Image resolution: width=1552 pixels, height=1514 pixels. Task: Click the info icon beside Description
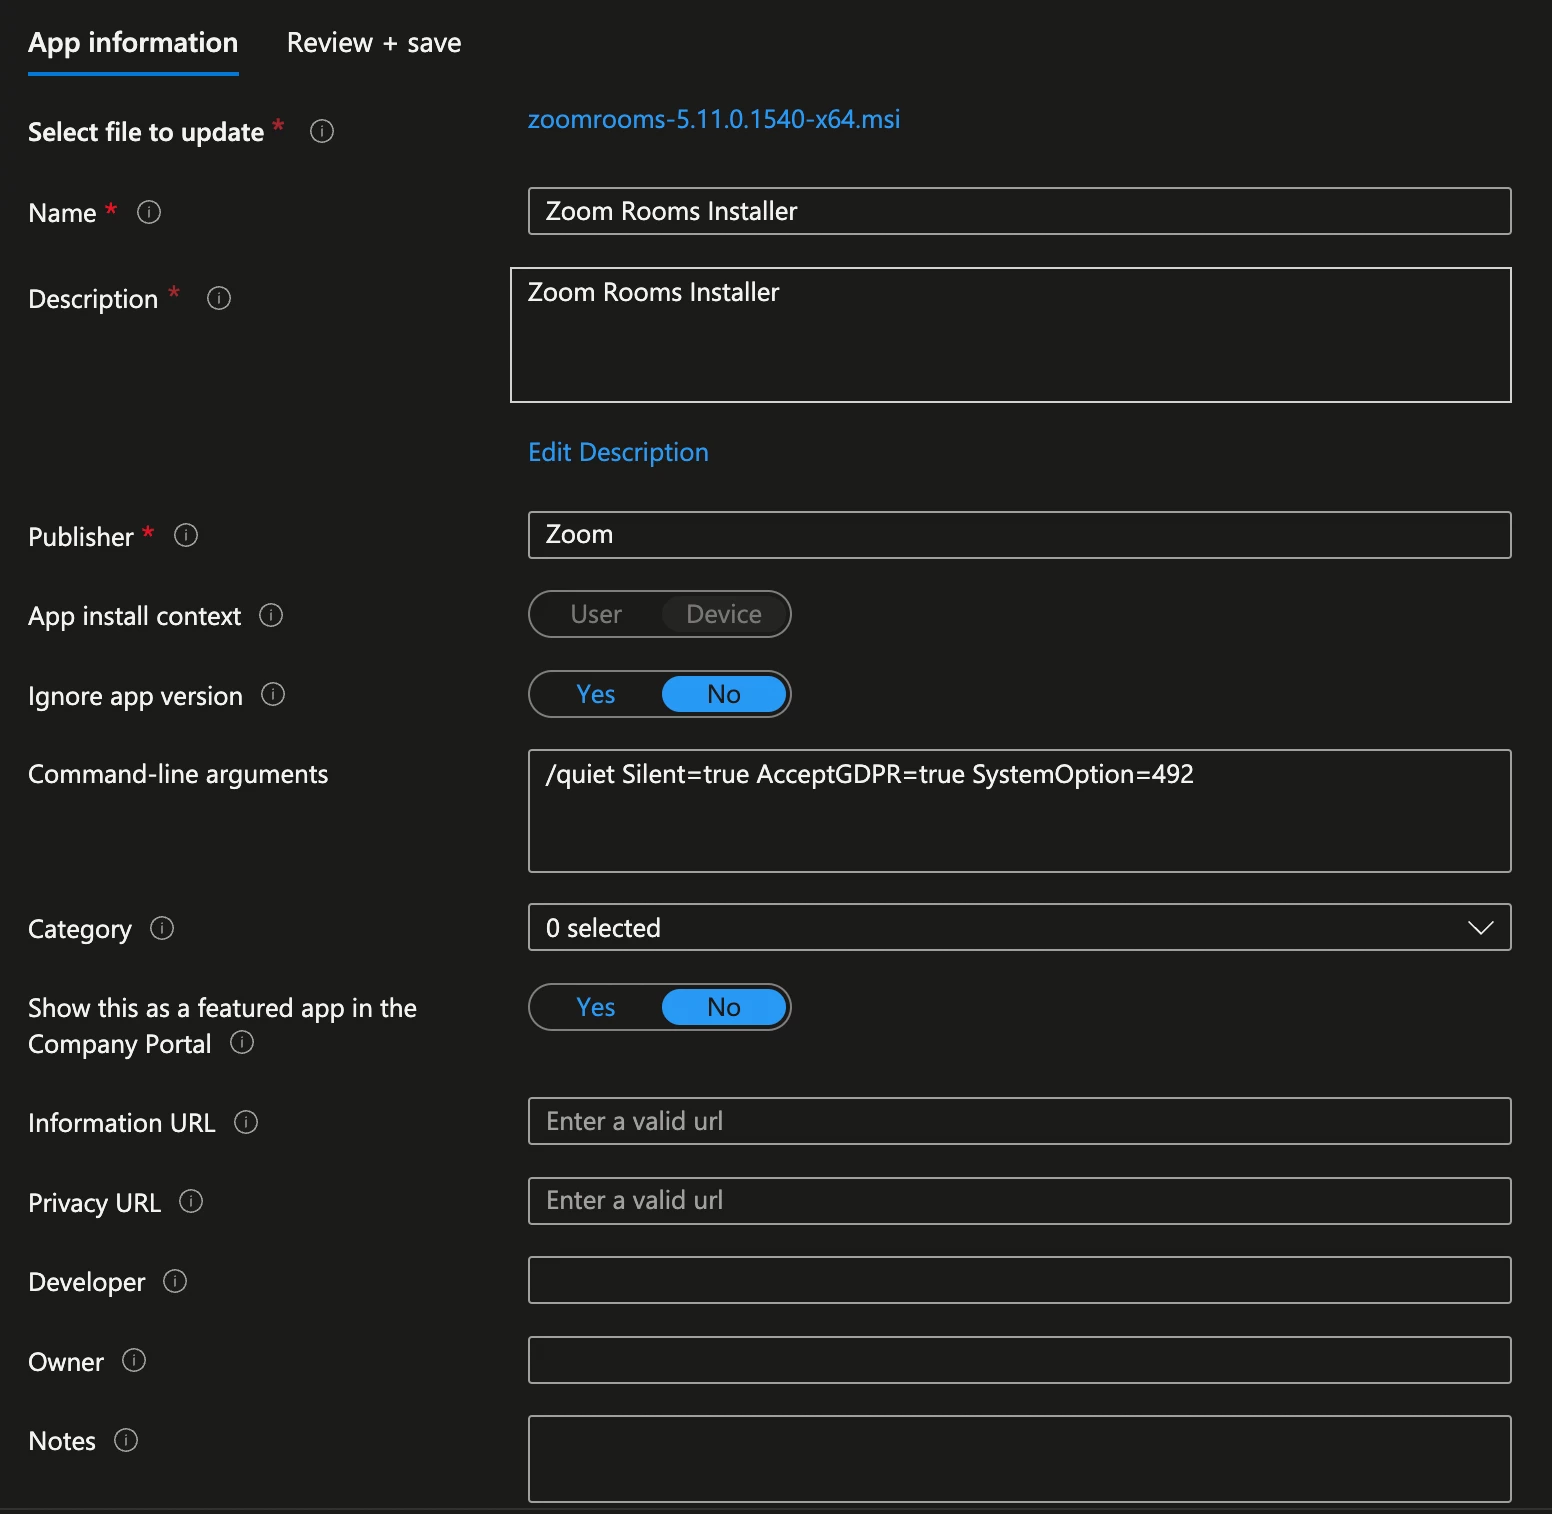[x=219, y=298]
